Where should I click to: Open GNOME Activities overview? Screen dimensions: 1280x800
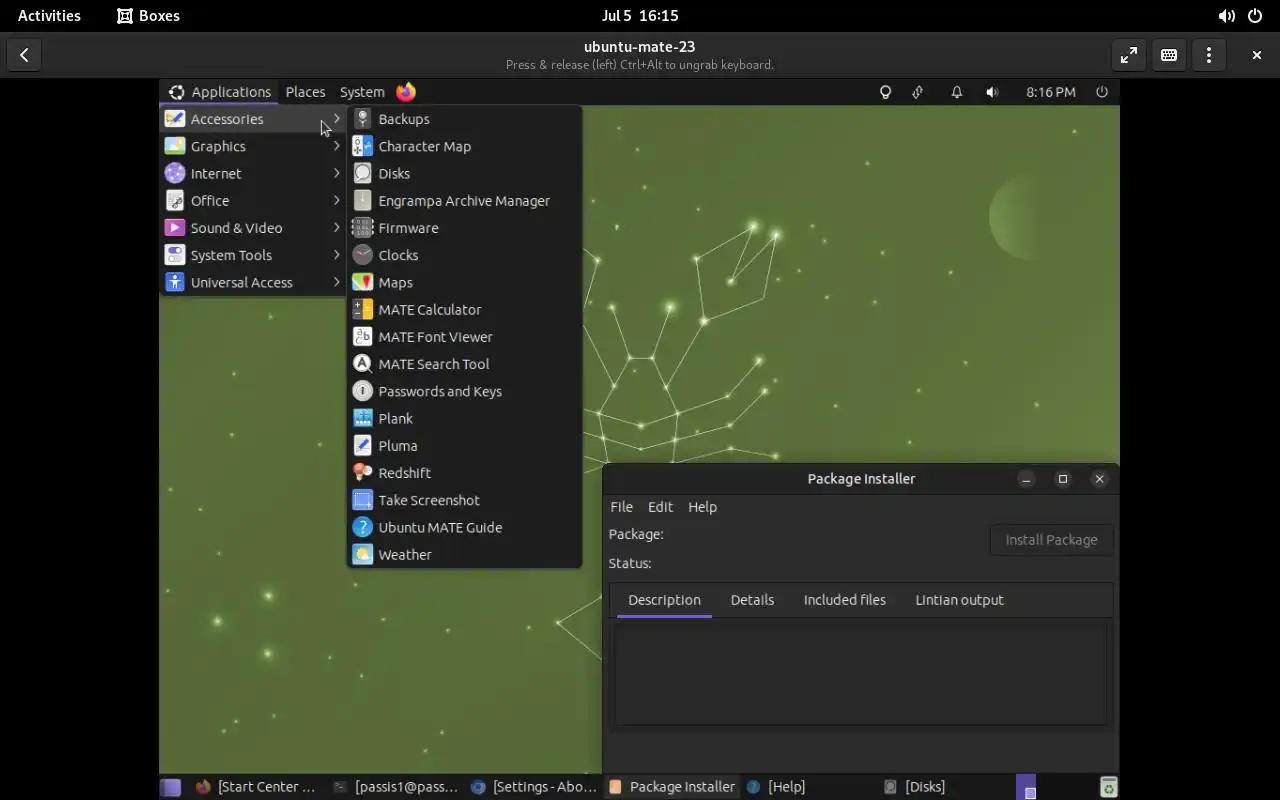(49, 16)
